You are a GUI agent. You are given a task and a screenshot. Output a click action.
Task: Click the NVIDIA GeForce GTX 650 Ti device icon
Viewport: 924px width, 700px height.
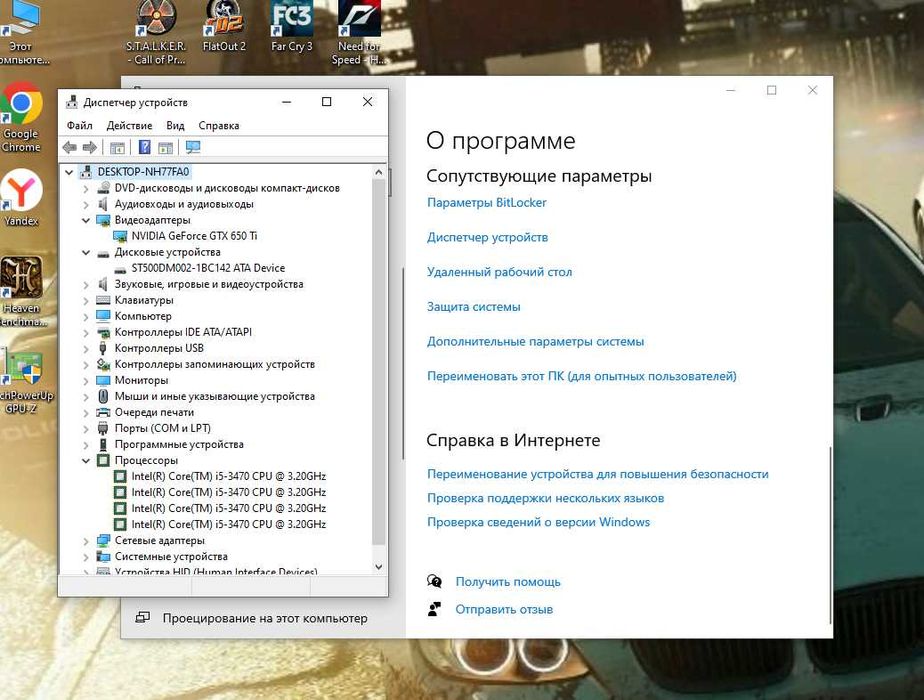120,236
